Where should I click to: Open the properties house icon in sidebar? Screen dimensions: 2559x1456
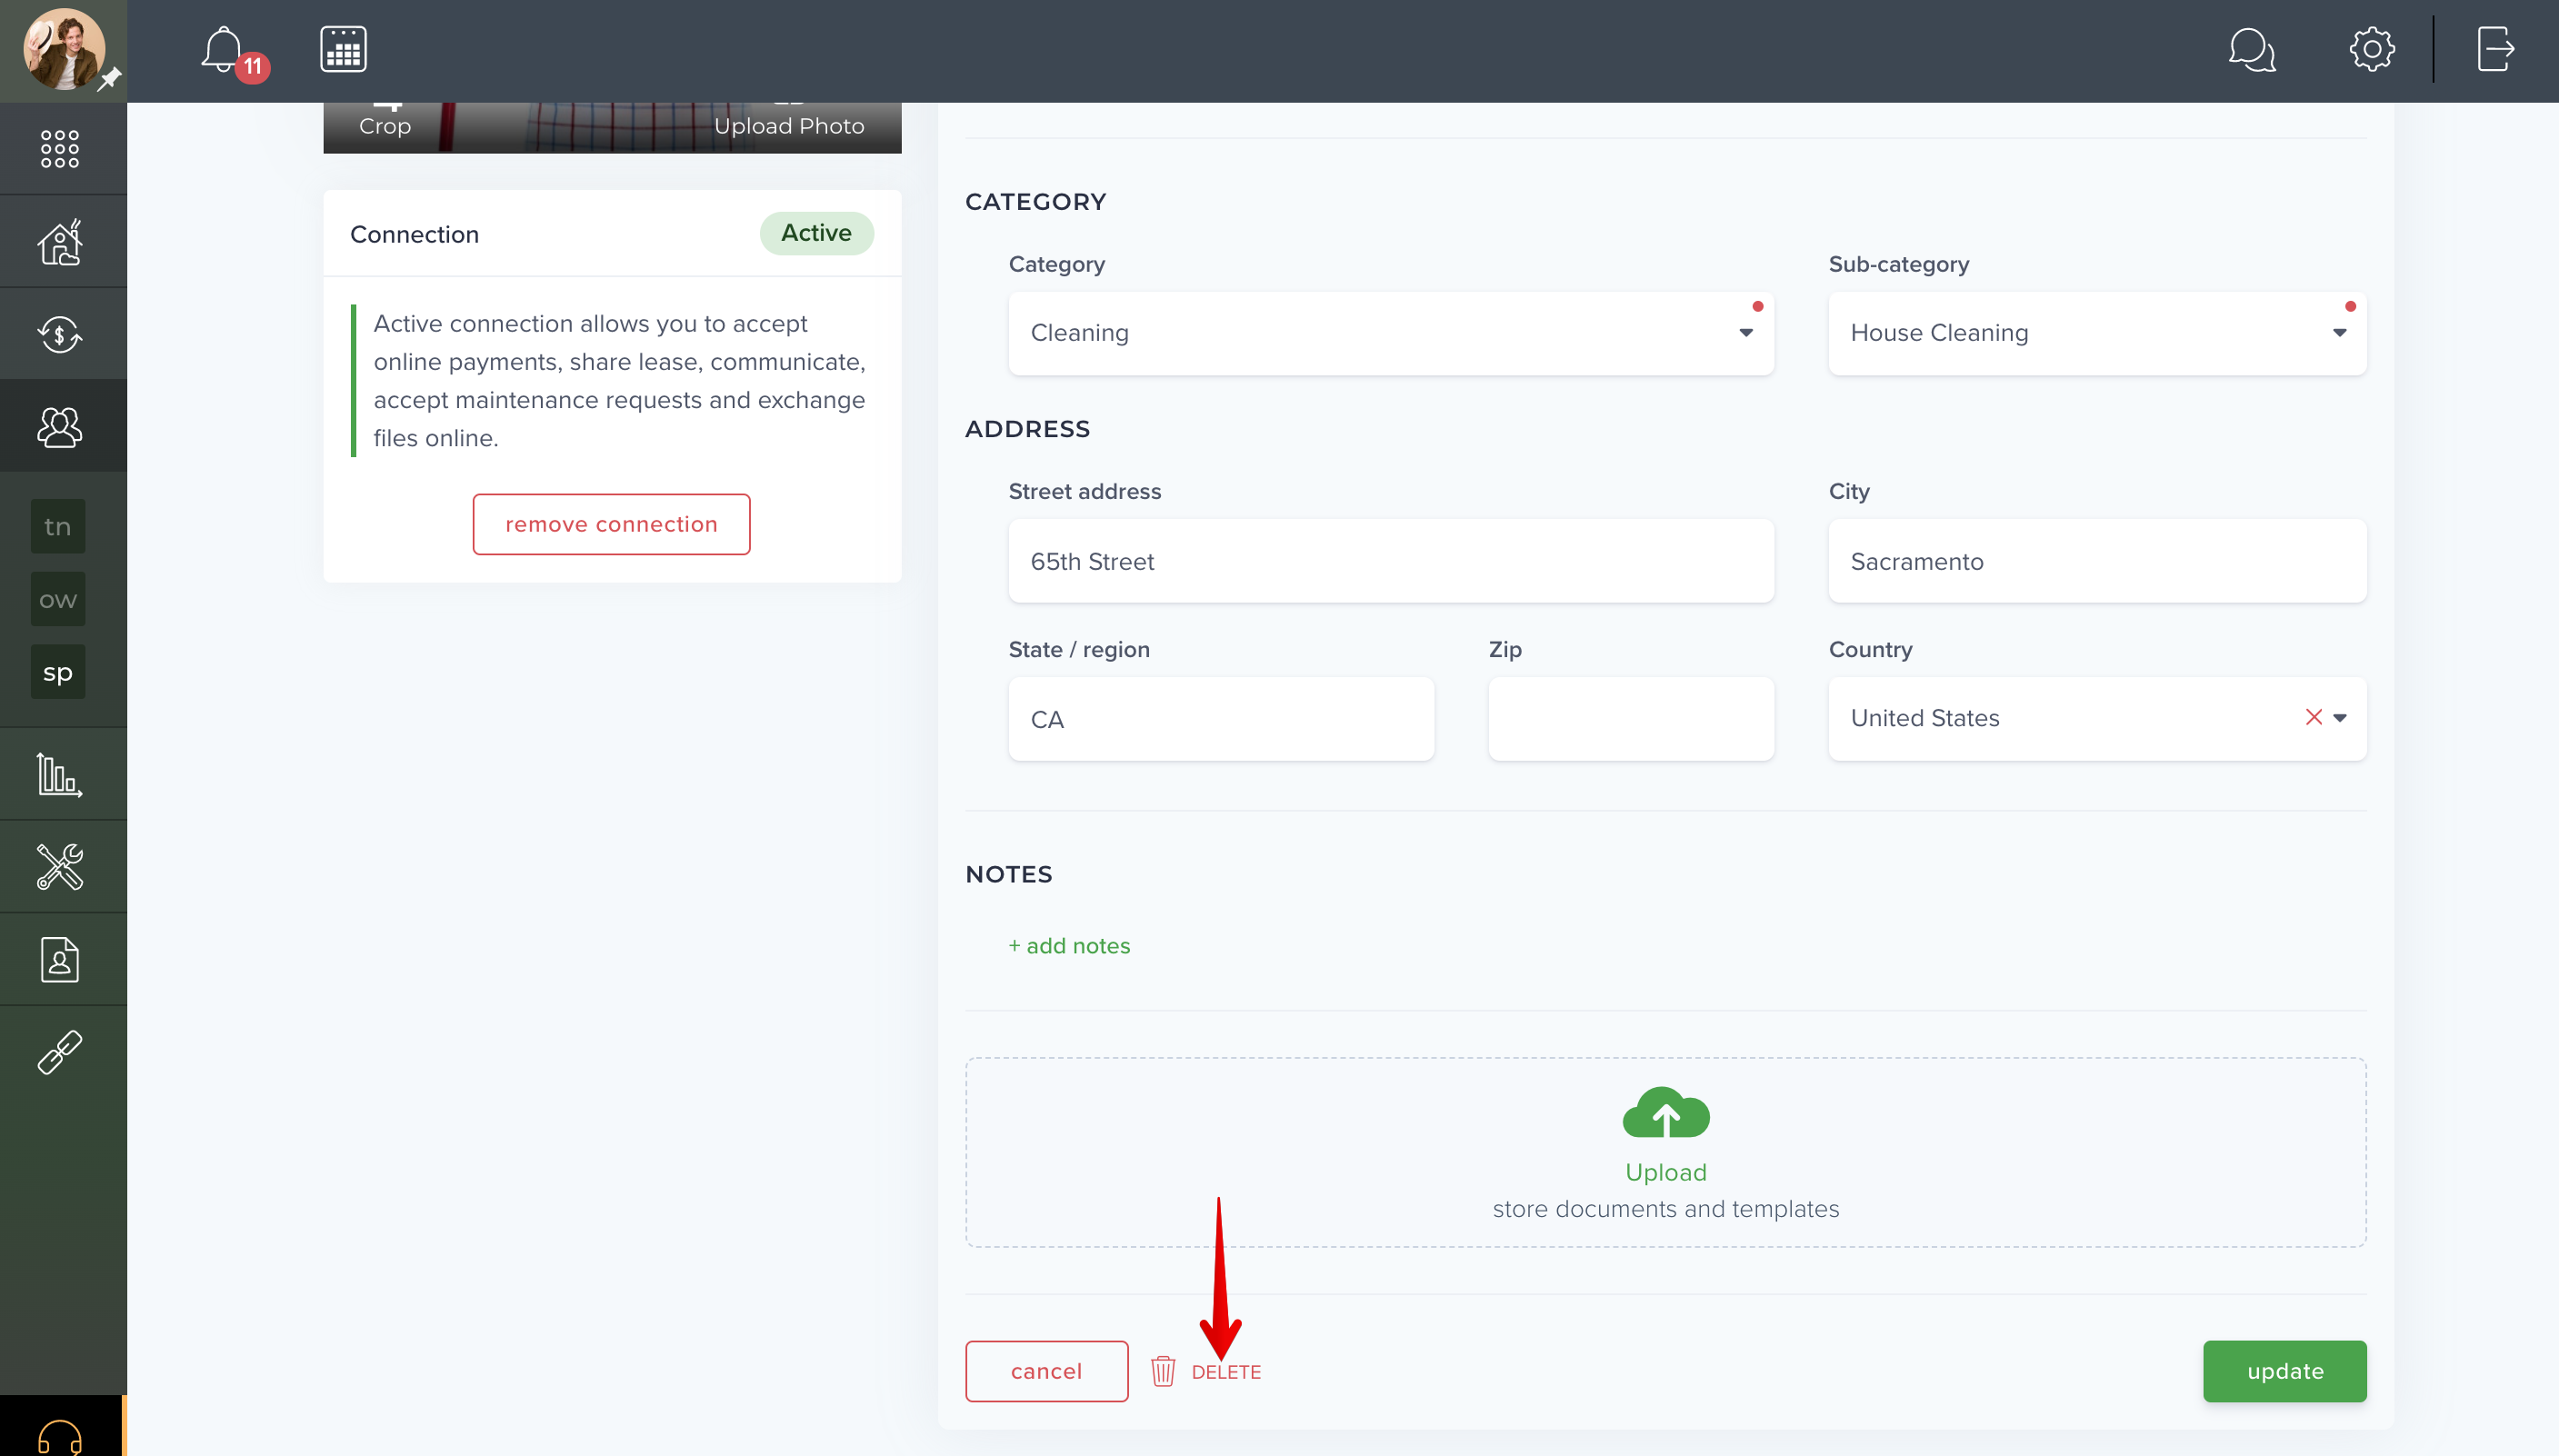60,242
